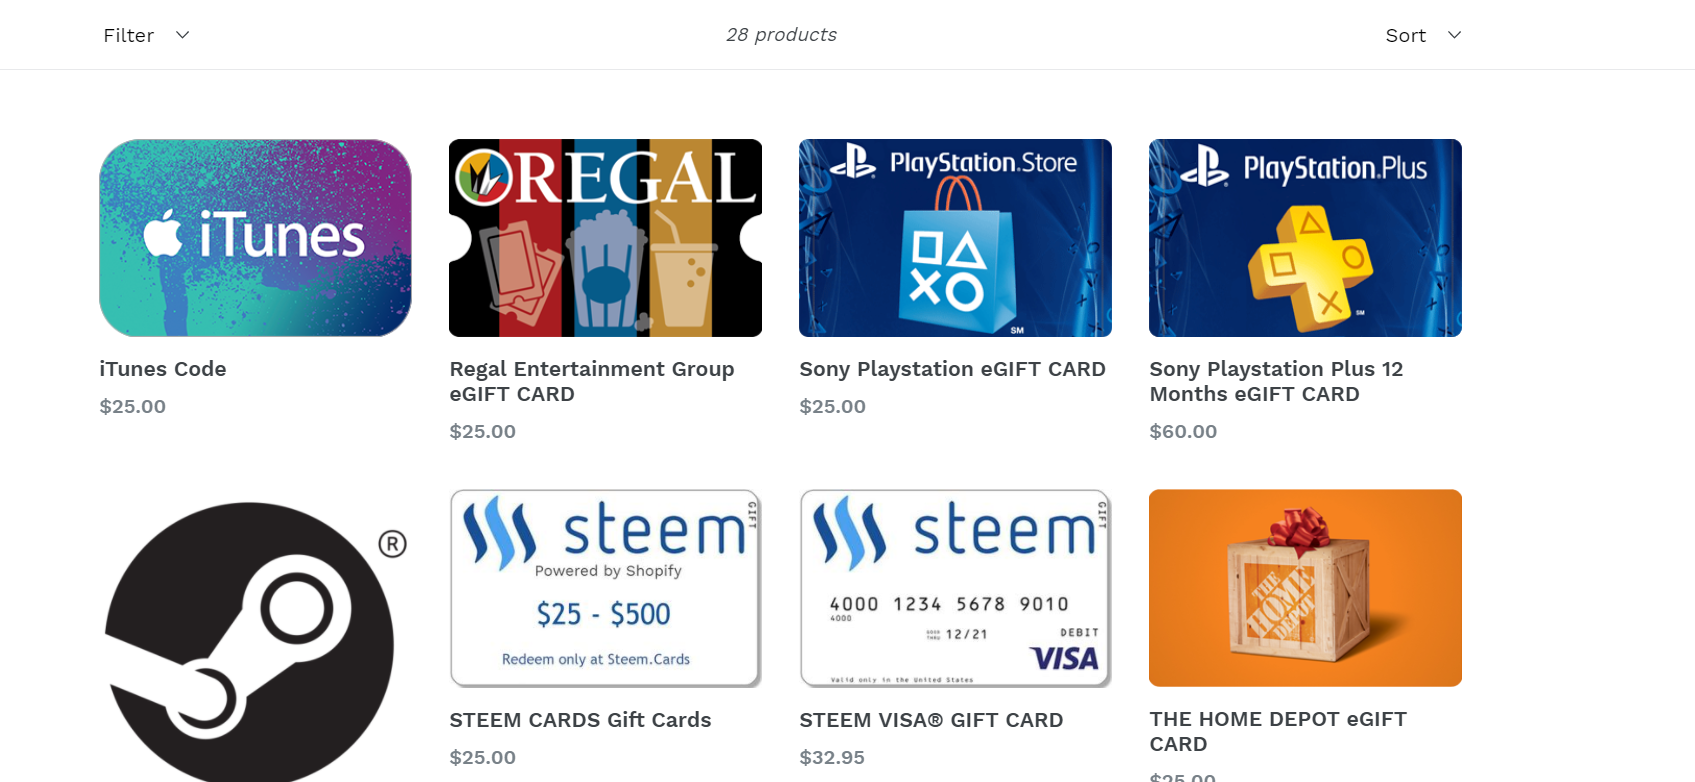The image size is (1695, 782).
Task: Click the Sort chevron arrow
Action: click(x=1454, y=35)
